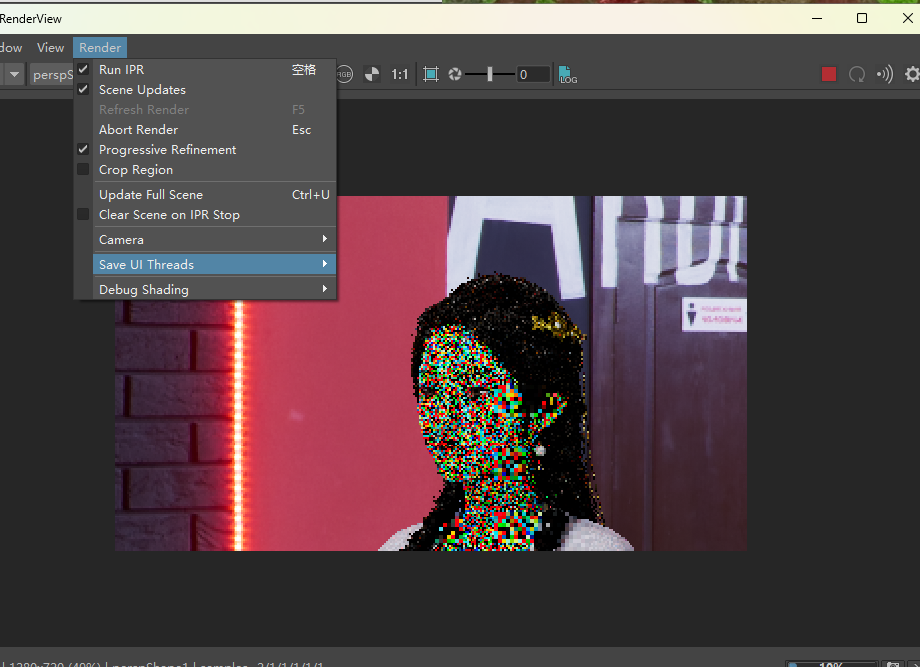Open the persp camera selector dropdown
This screenshot has height=667, width=920.
[52, 75]
